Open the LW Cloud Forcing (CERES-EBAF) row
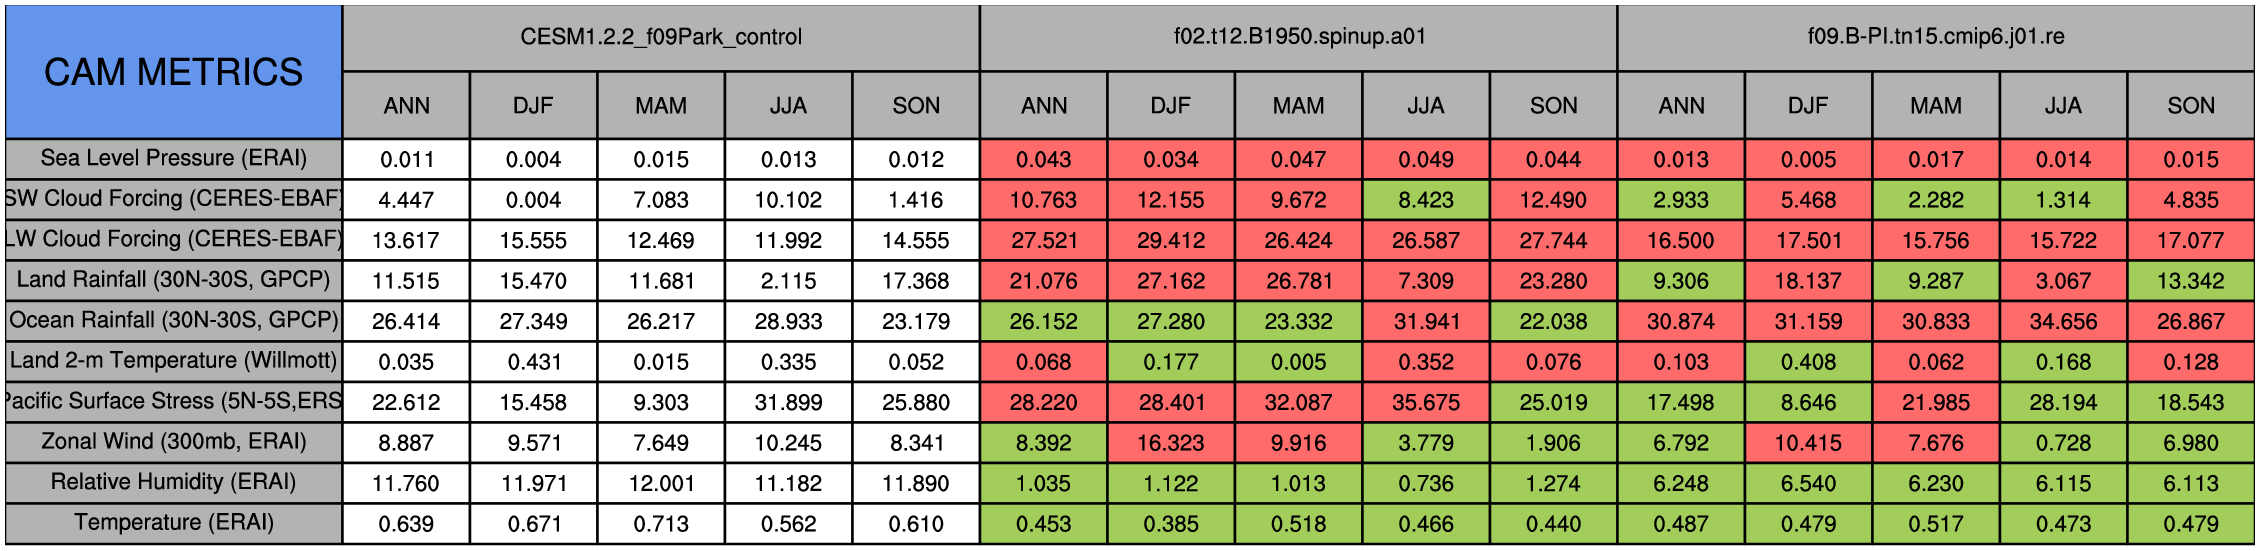The height and width of the screenshot is (551, 2260). 173,240
